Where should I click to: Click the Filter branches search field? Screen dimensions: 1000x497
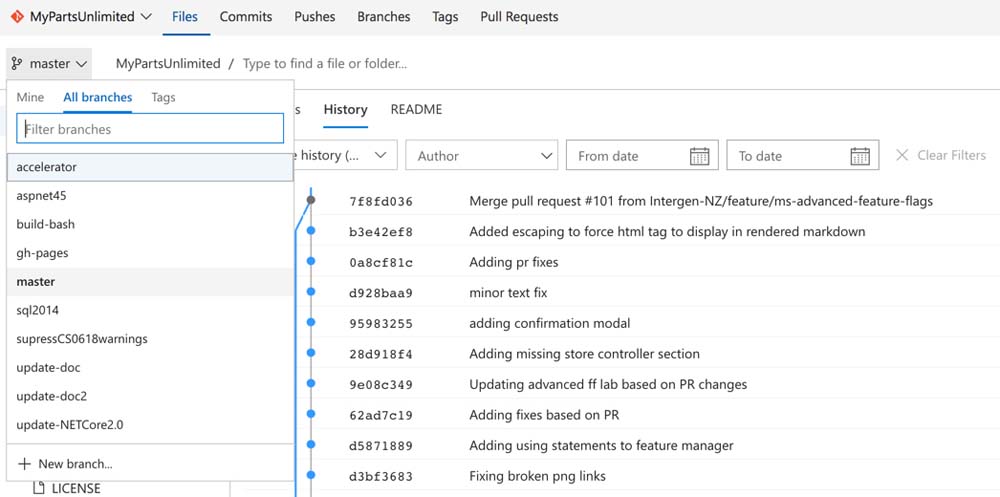pyautogui.click(x=150, y=129)
